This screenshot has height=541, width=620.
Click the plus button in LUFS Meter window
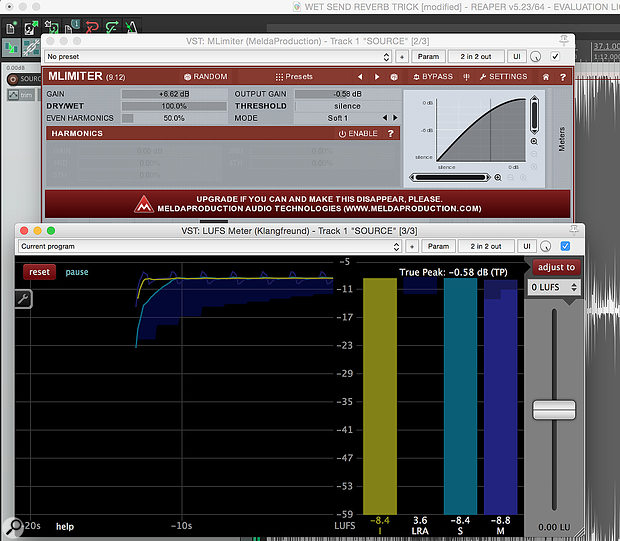[412, 246]
